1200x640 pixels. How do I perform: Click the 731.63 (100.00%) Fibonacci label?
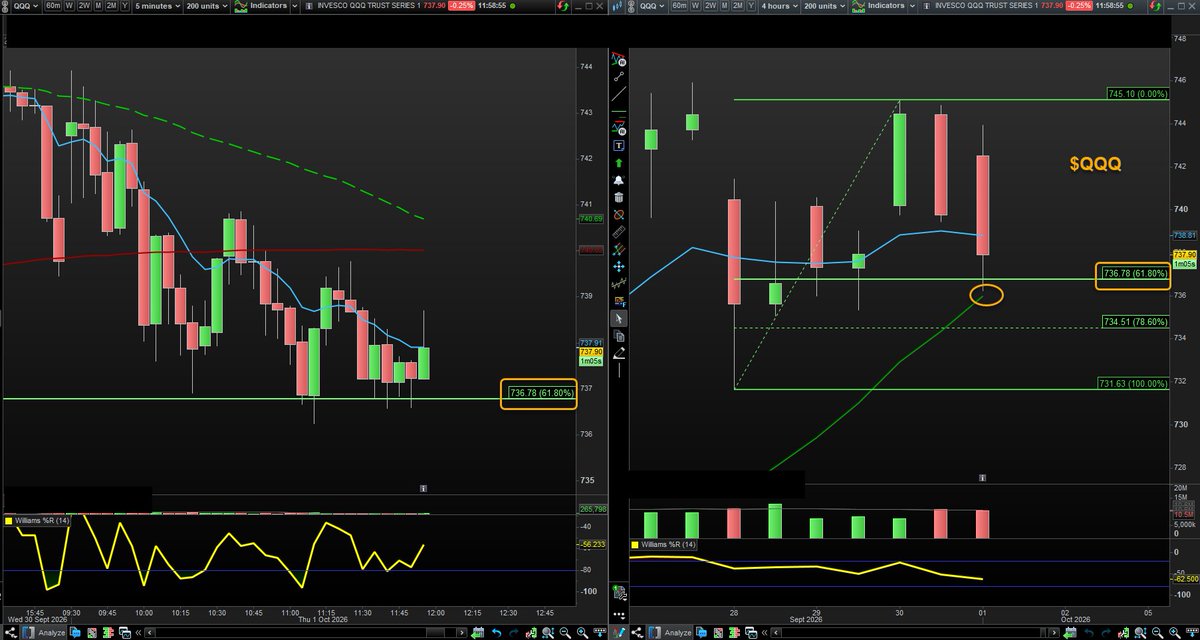[x=1135, y=383]
